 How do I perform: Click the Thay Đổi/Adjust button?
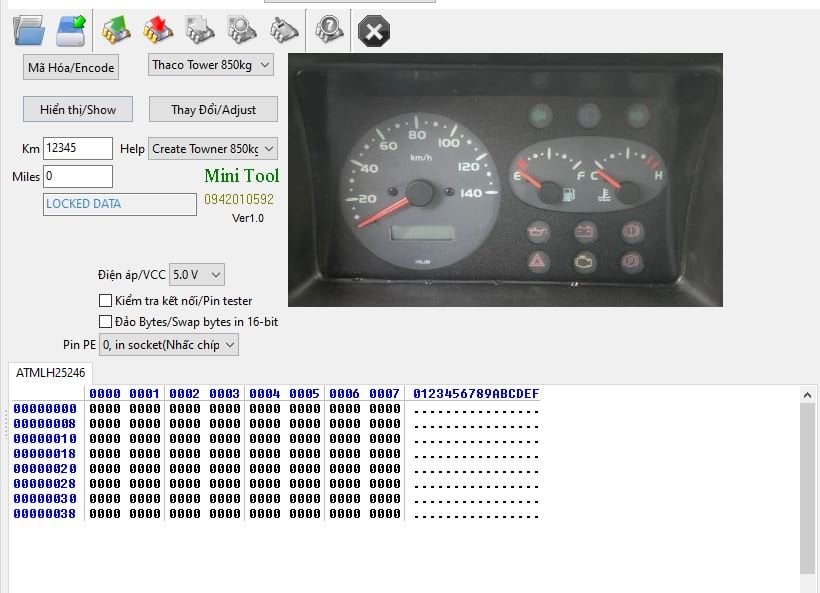pyautogui.click(x=213, y=109)
